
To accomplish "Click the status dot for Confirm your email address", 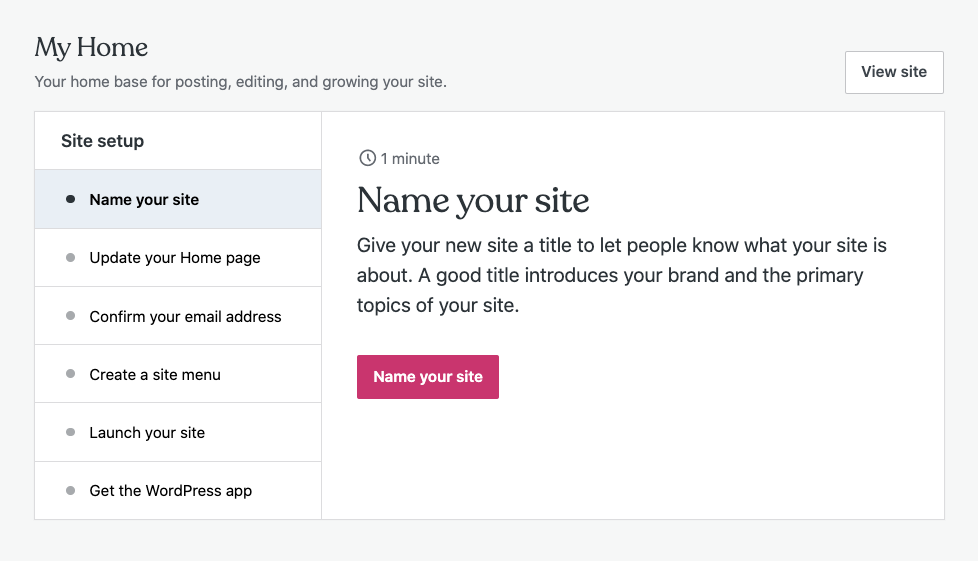I will [70, 316].
